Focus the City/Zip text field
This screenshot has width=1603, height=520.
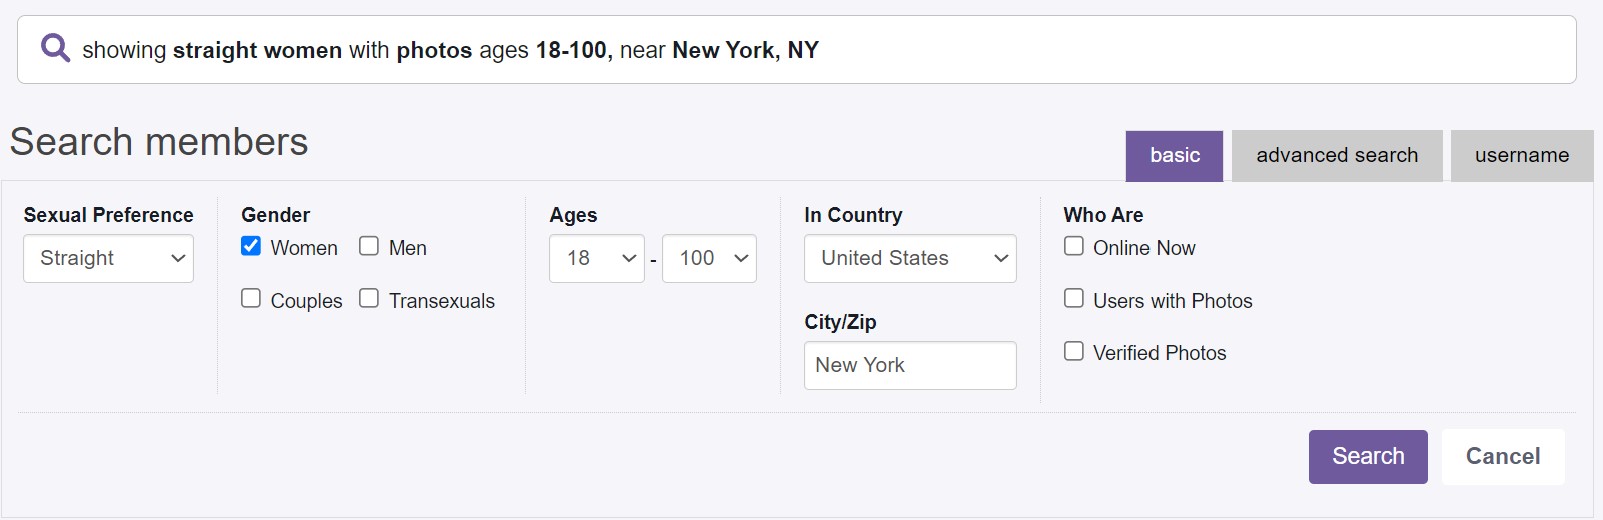pyautogui.click(x=910, y=365)
